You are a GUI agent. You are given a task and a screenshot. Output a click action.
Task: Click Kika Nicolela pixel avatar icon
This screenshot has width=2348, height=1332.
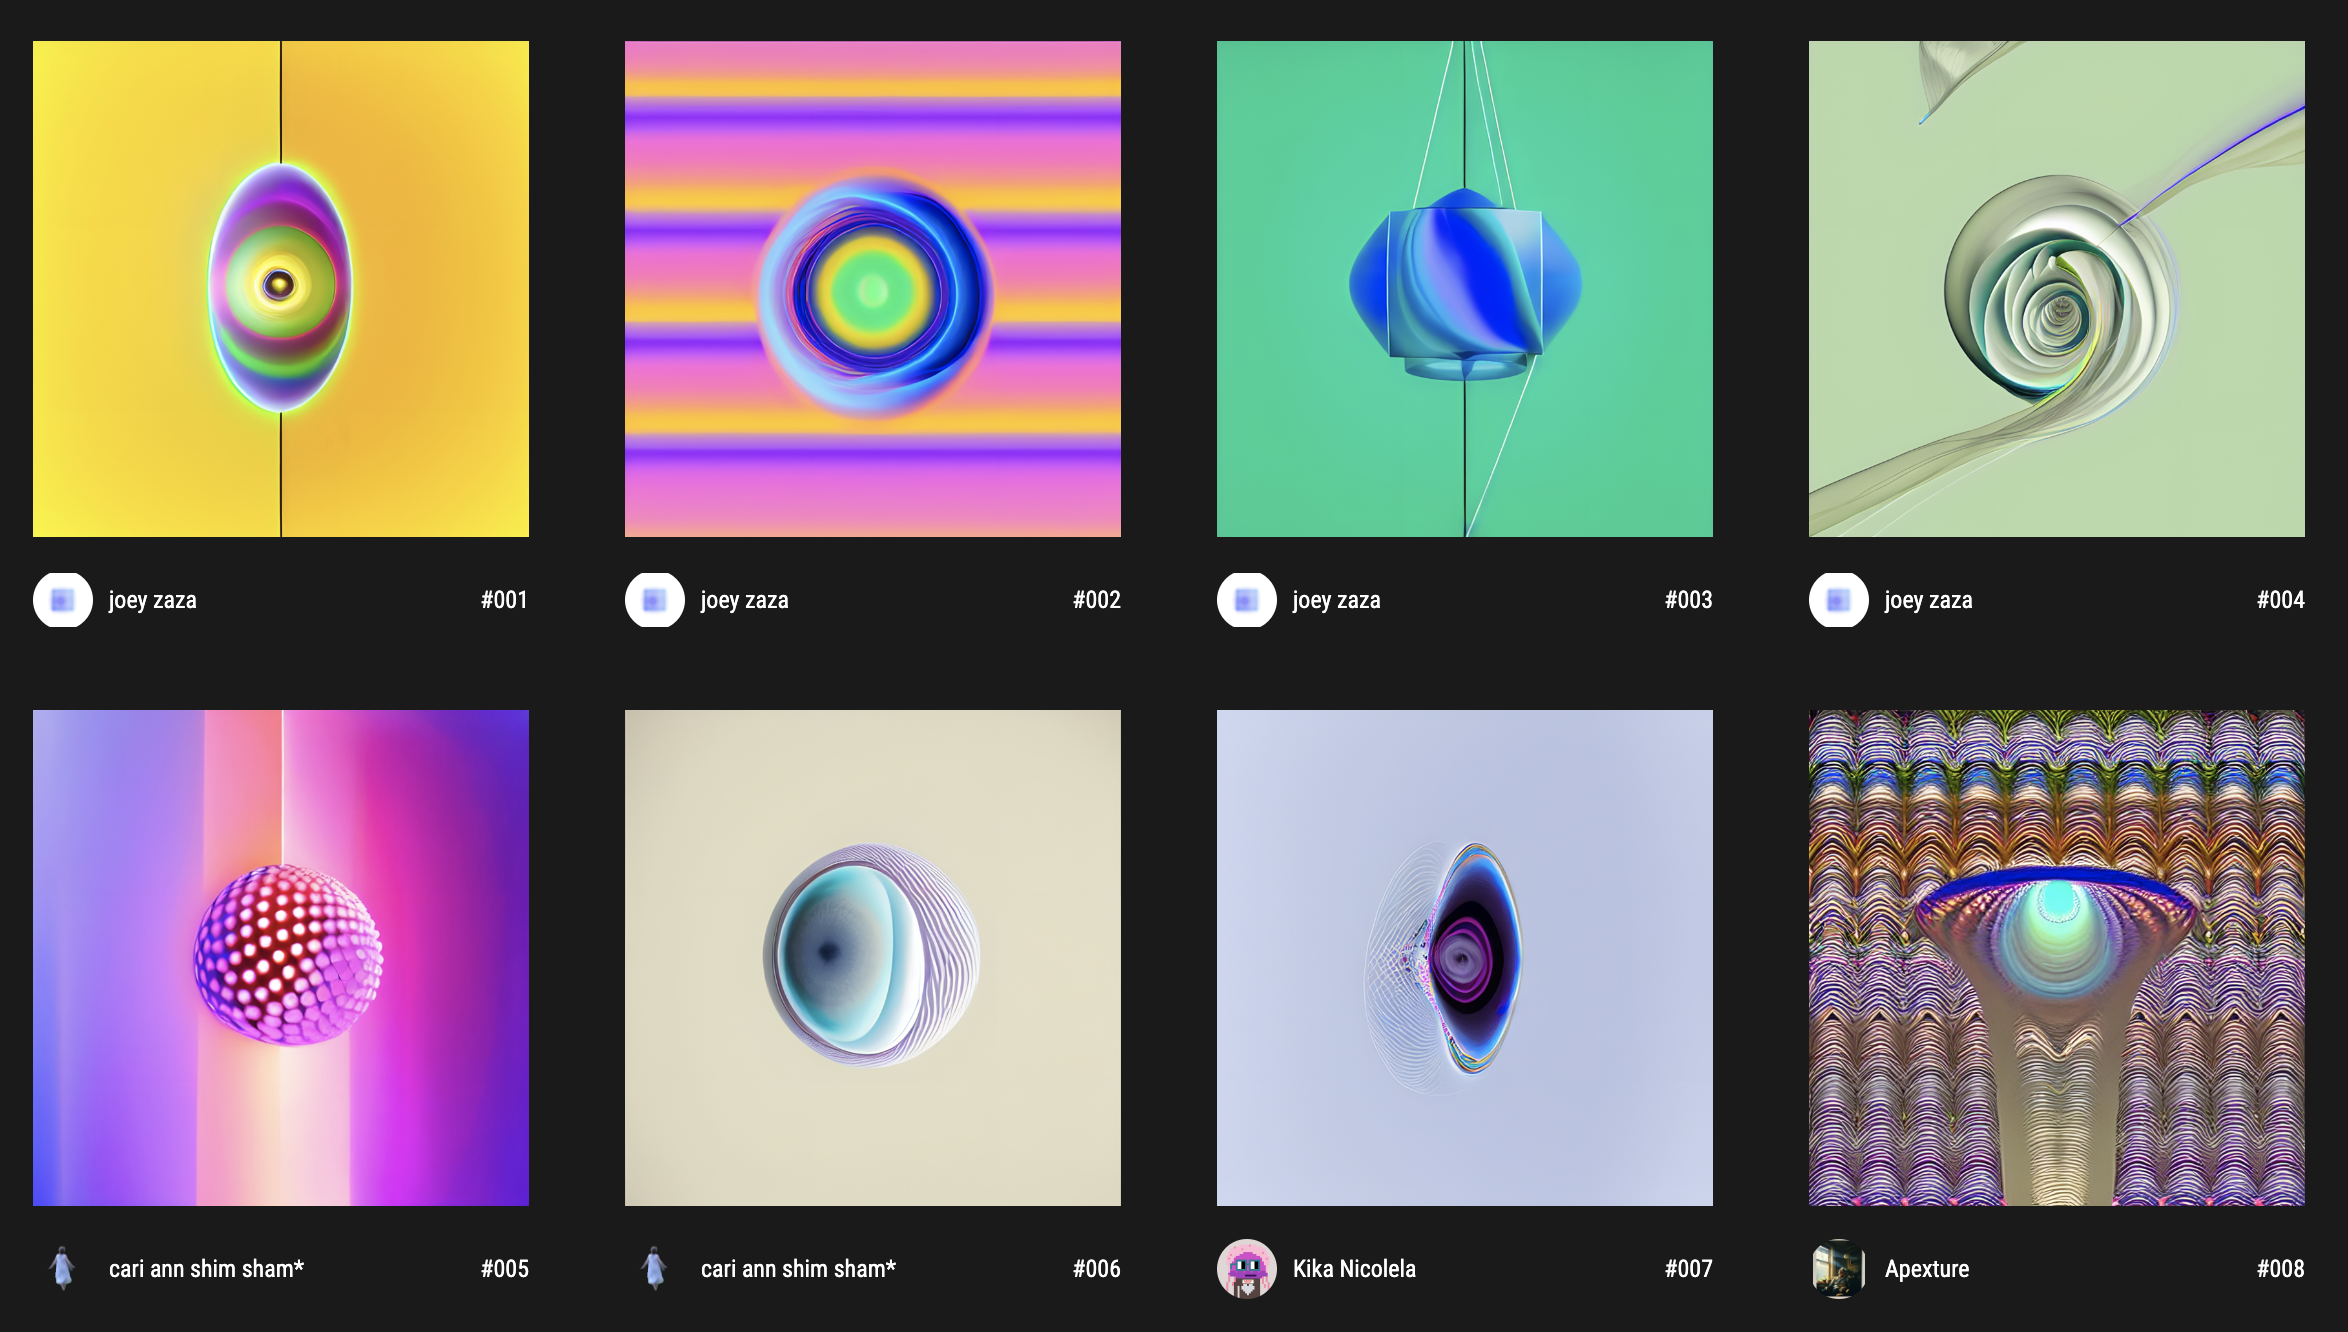pos(1247,1268)
